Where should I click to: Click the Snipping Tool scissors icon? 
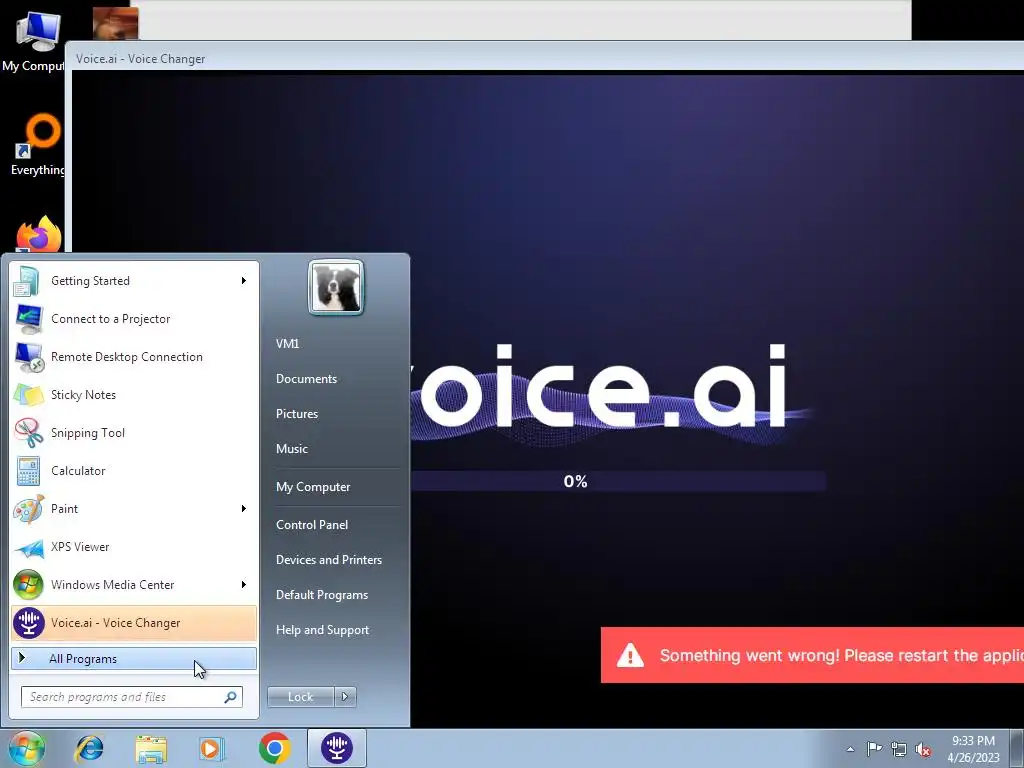pos(28,433)
